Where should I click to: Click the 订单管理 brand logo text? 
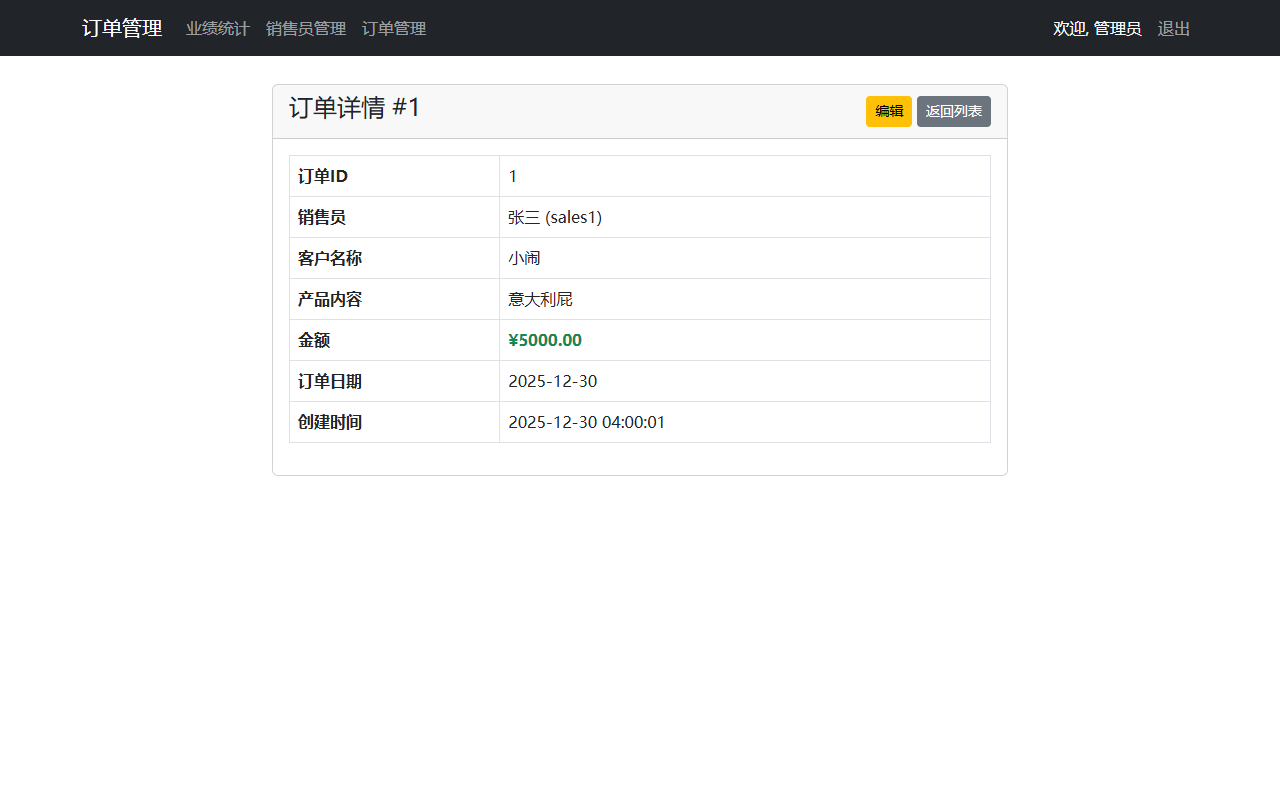[x=121, y=28]
